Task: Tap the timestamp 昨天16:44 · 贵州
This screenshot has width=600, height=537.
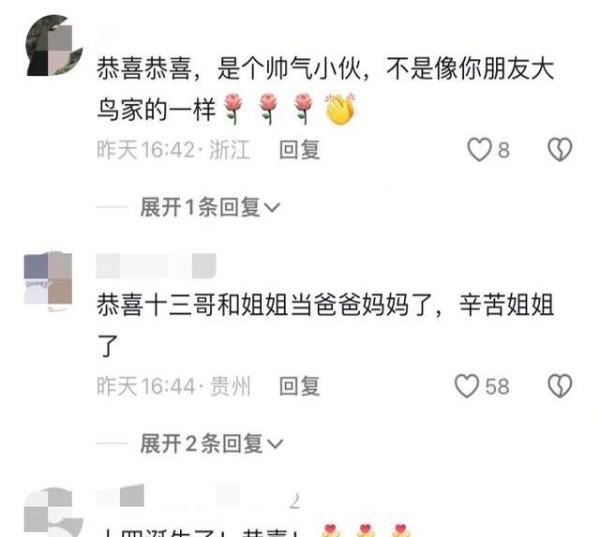Action: [174, 386]
